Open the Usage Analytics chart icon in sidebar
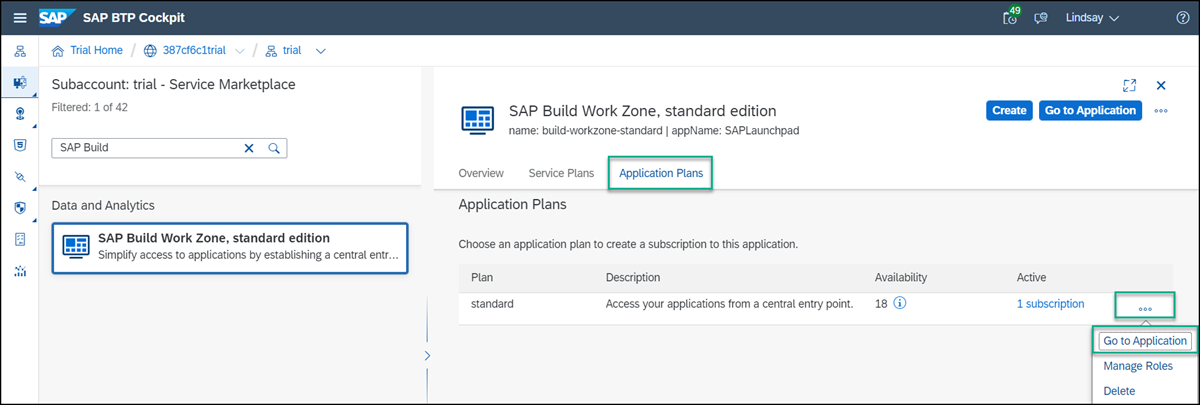 tap(20, 271)
